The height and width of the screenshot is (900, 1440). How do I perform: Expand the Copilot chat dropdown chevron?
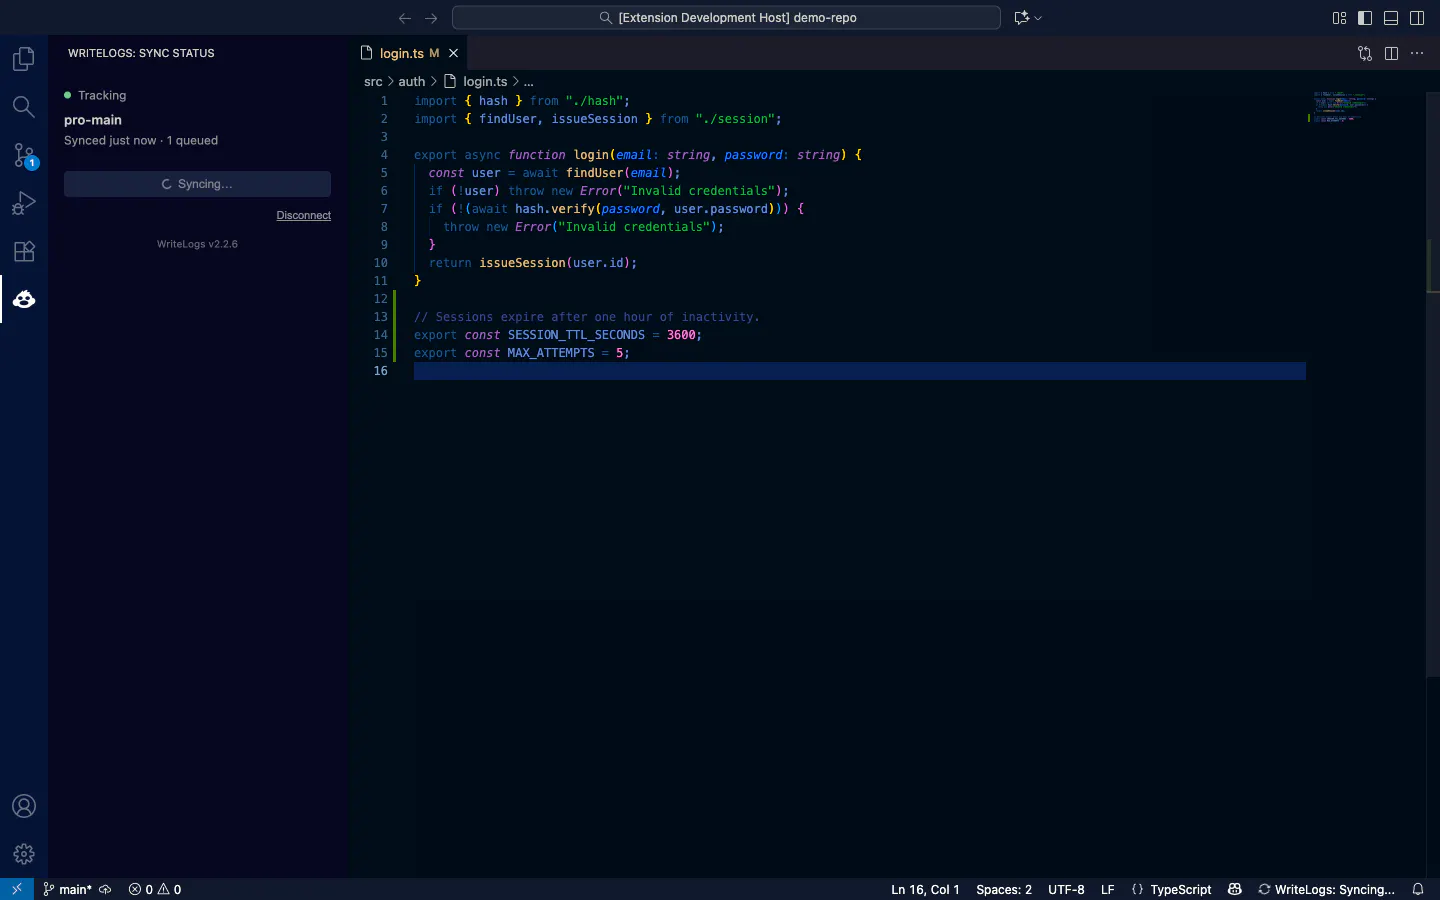click(x=1038, y=18)
